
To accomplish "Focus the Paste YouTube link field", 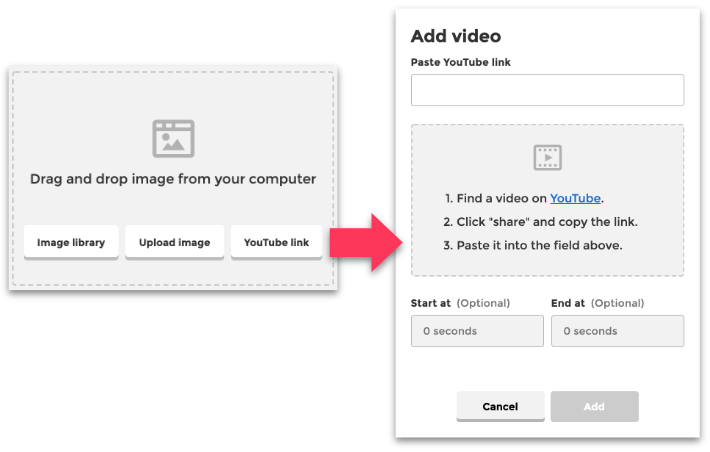I will pyautogui.click(x=547, y=90).
